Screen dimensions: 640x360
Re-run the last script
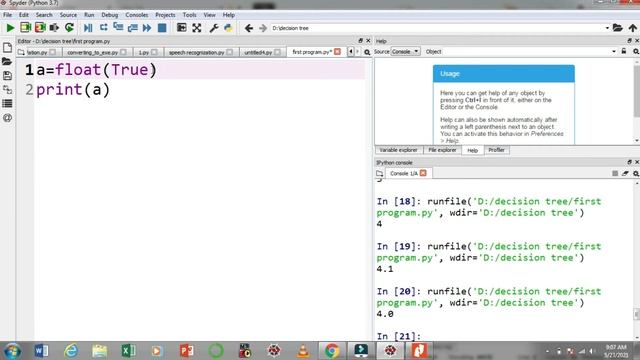point(69,28)
